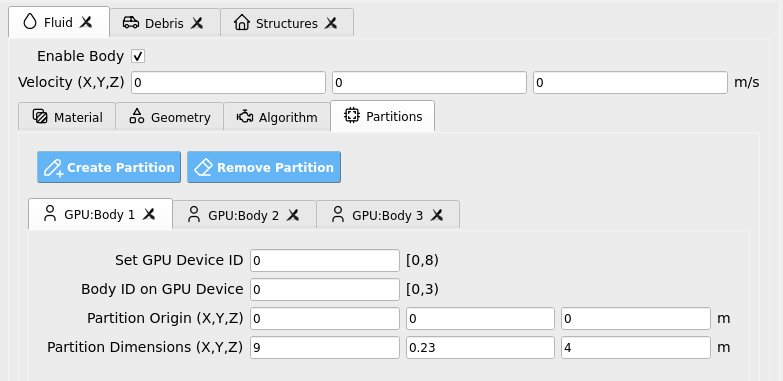Switch to the GPU:Body 2 tab
The height and width of the screenshot is (381, 783).
pyautogui.click(x=244, y=215)
